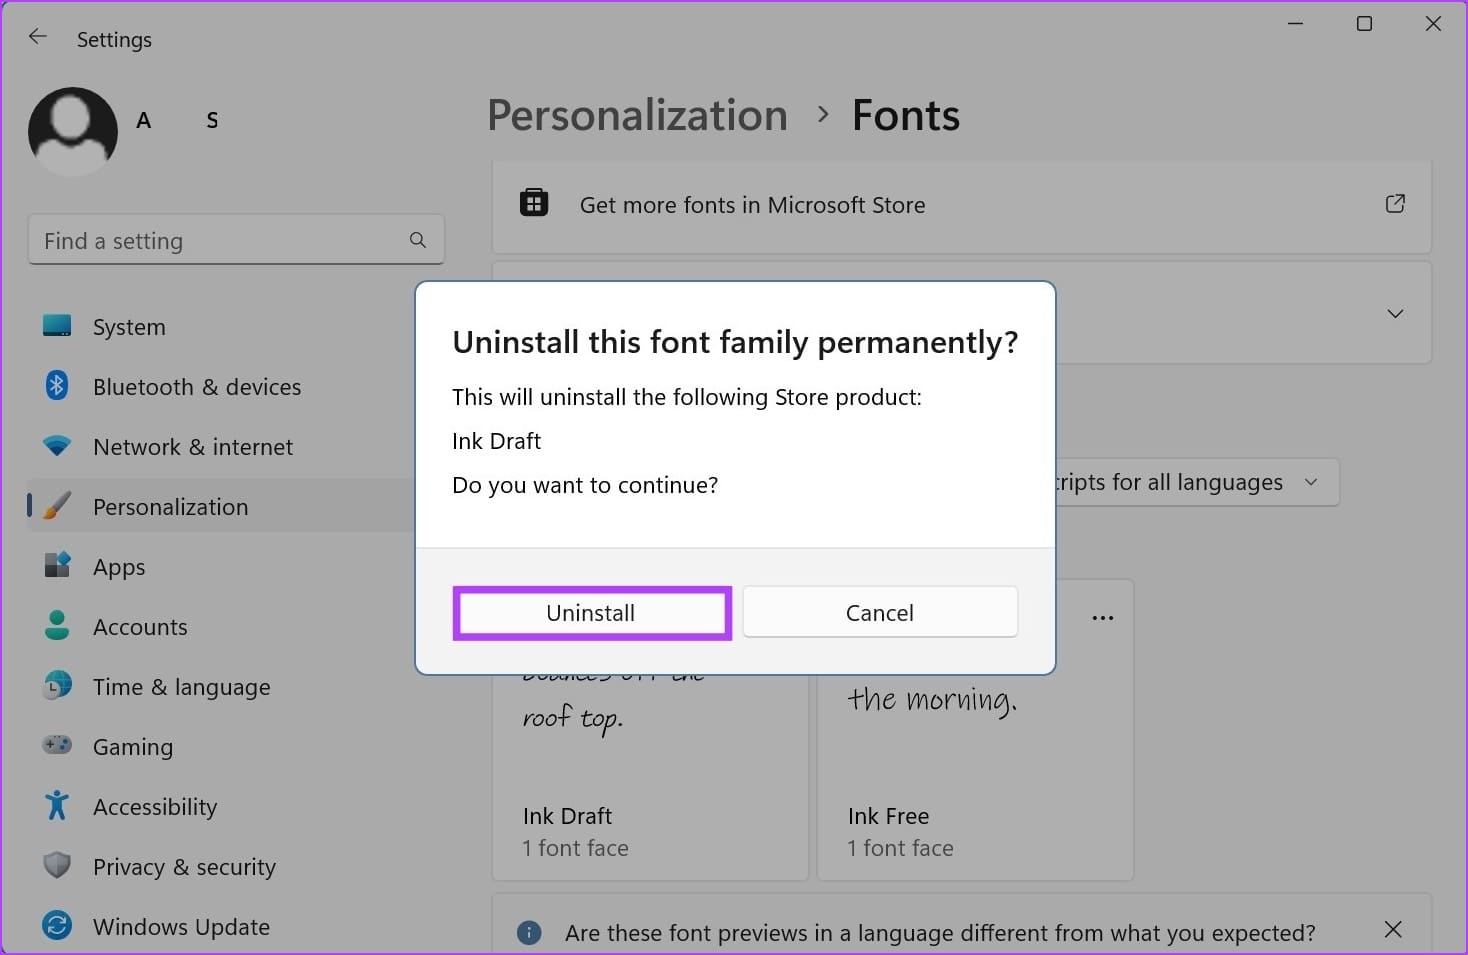The image size is (1468, 955).
Task: Click the Ink Draft product name in dialog
Action: pyautogui.click(x=496, y=441)
